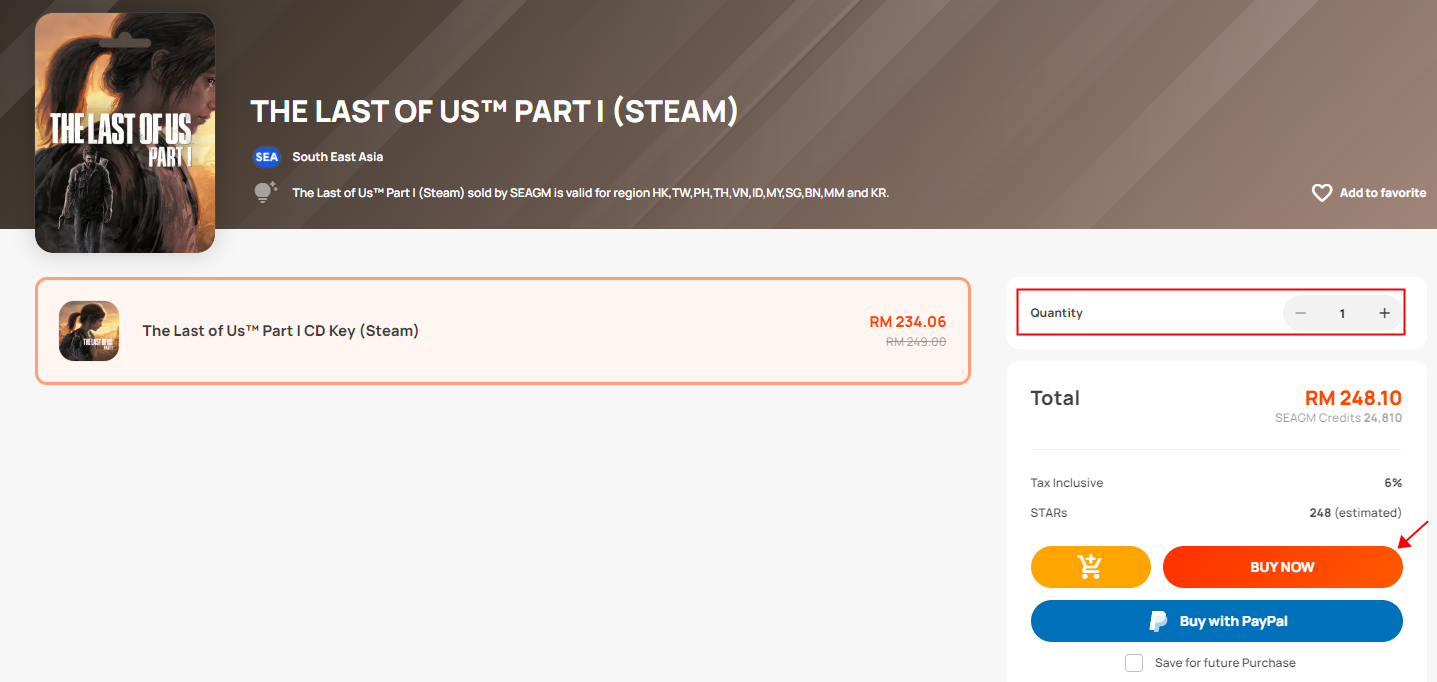This screenshot has width=1437, height=682.
Task: Click the Total RM 248.10 amount
Action: pyautogui.click(x=1353, y=398)
